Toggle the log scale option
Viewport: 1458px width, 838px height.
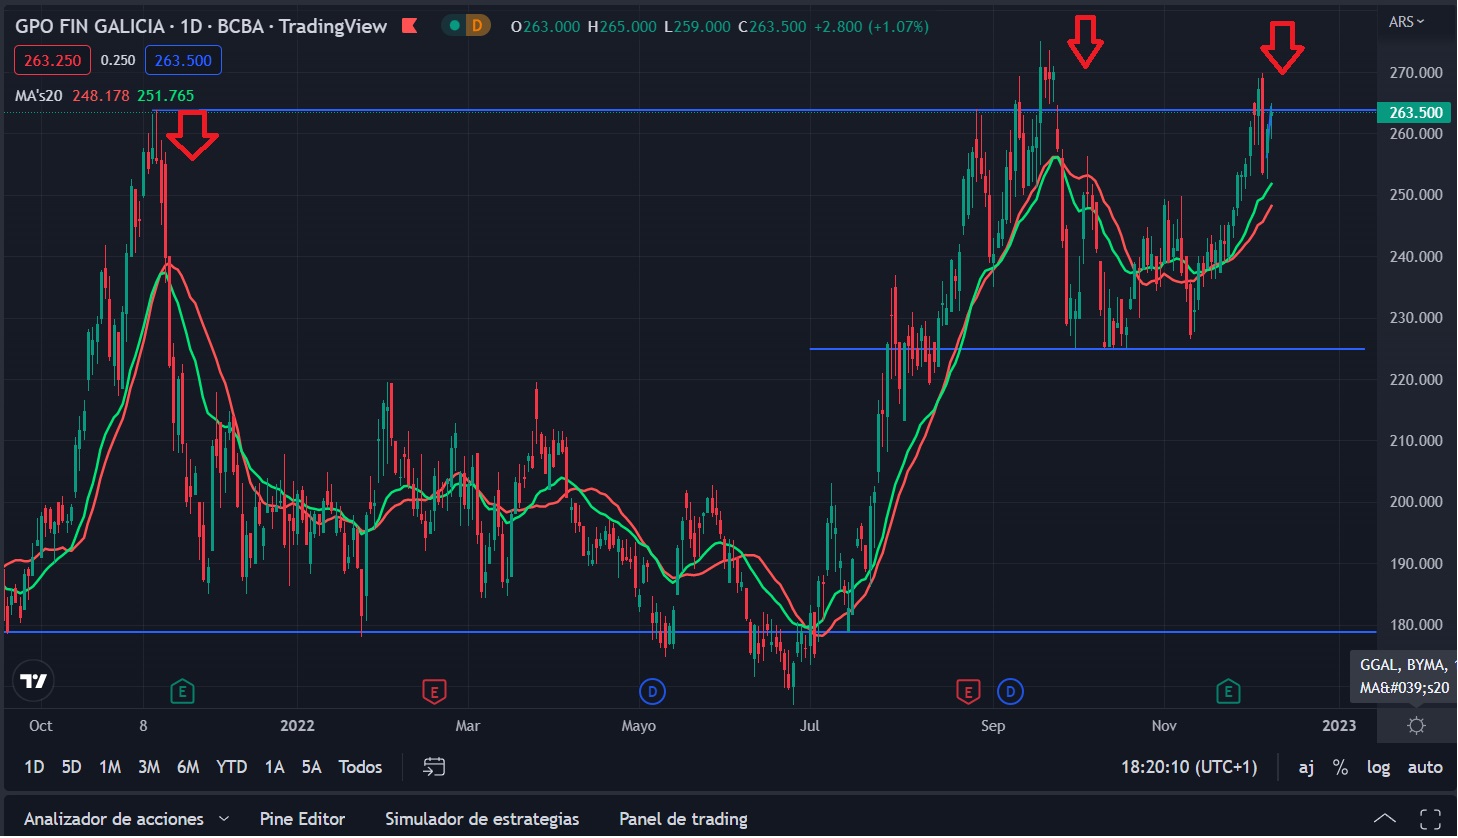[x=1378, y=767]
